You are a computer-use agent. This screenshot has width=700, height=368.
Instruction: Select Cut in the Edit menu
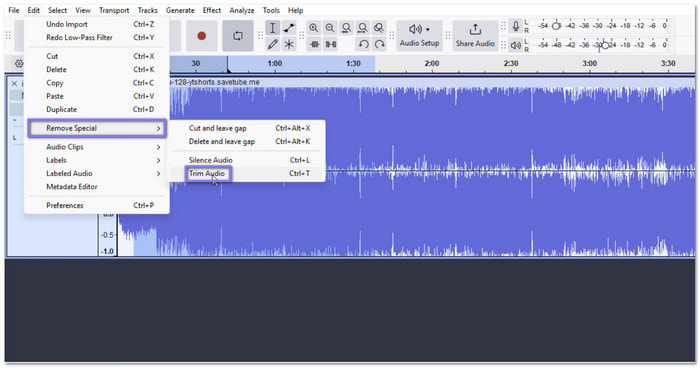tap(96, 56)
